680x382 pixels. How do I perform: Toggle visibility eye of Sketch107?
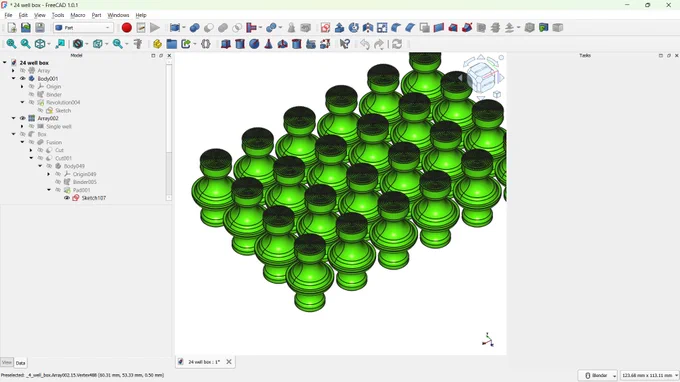point(67,198)
